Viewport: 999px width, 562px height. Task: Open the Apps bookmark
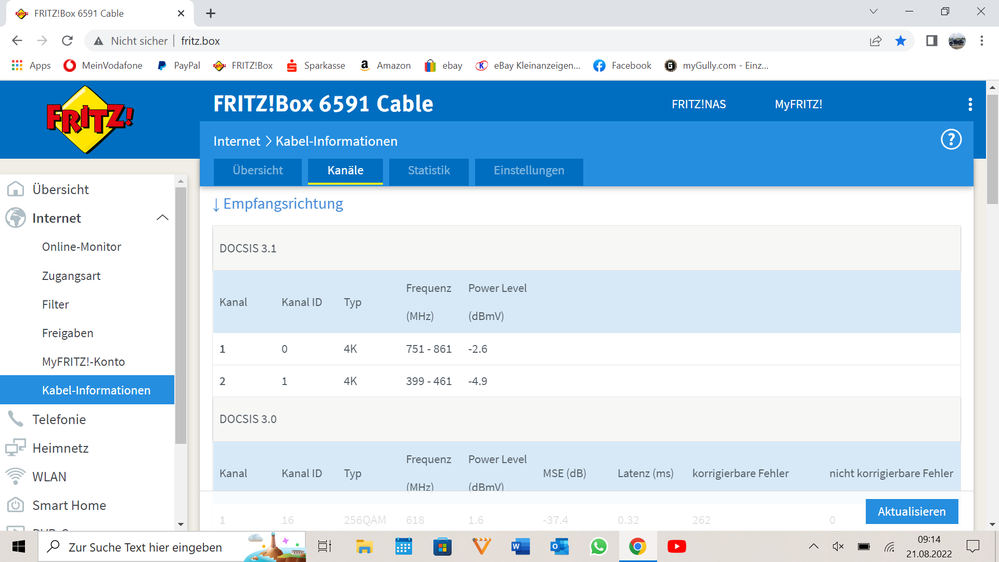pyautogui.click(x=31, y=66)
